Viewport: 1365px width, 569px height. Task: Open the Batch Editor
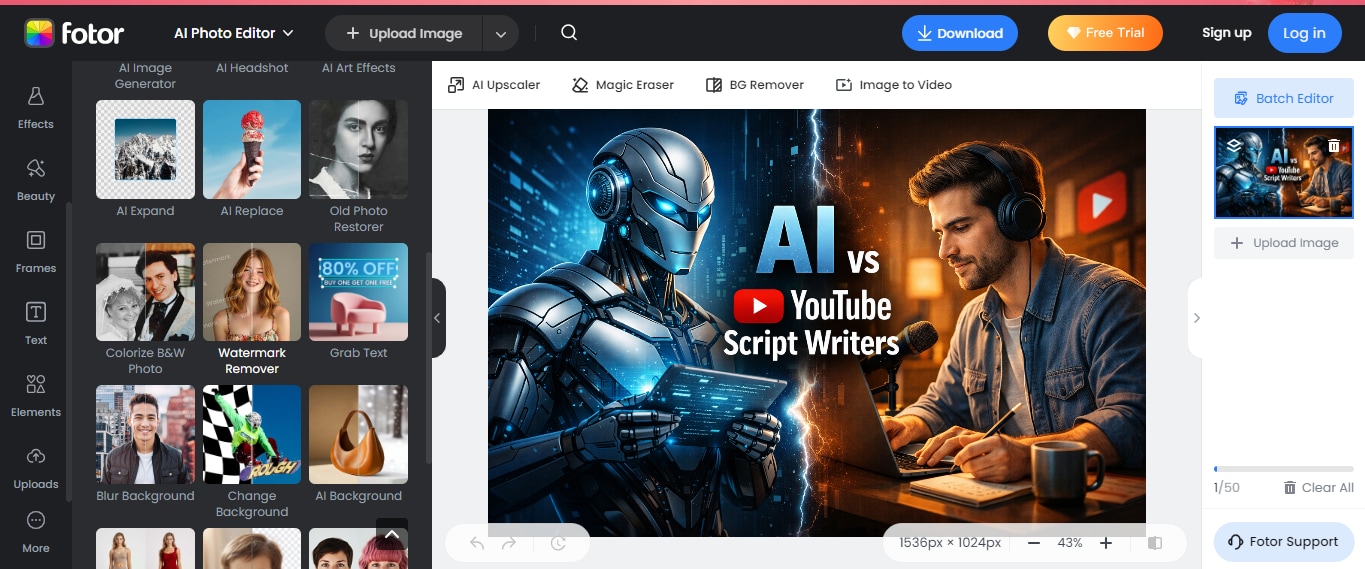[1284, 98]
